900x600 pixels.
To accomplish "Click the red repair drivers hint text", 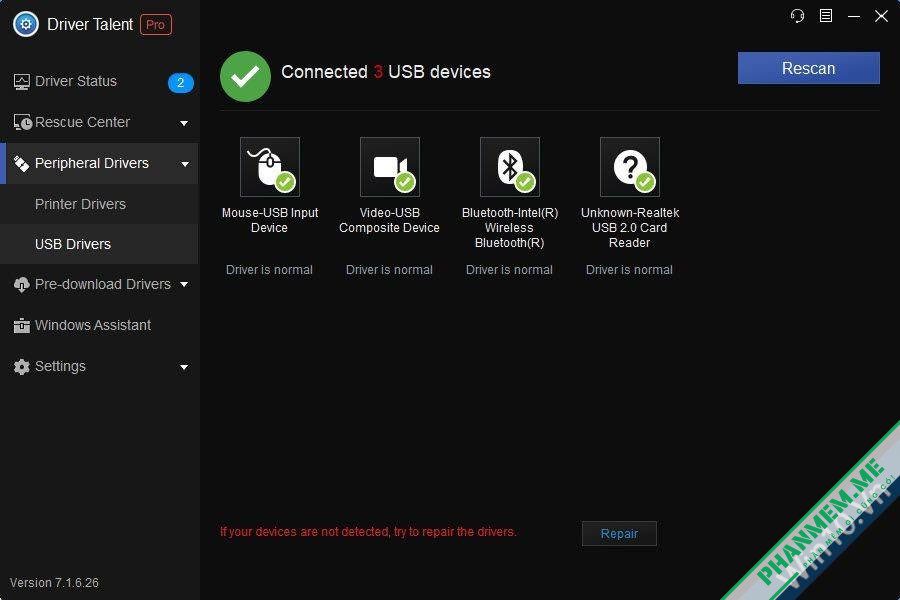I will 368,532.
